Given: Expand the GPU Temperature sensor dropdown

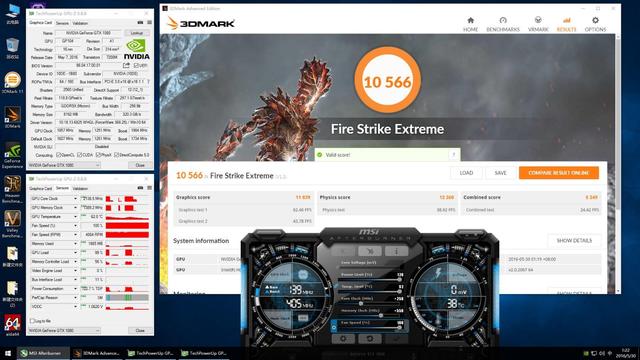Looking at the screenshot, I should pos(75,217).
